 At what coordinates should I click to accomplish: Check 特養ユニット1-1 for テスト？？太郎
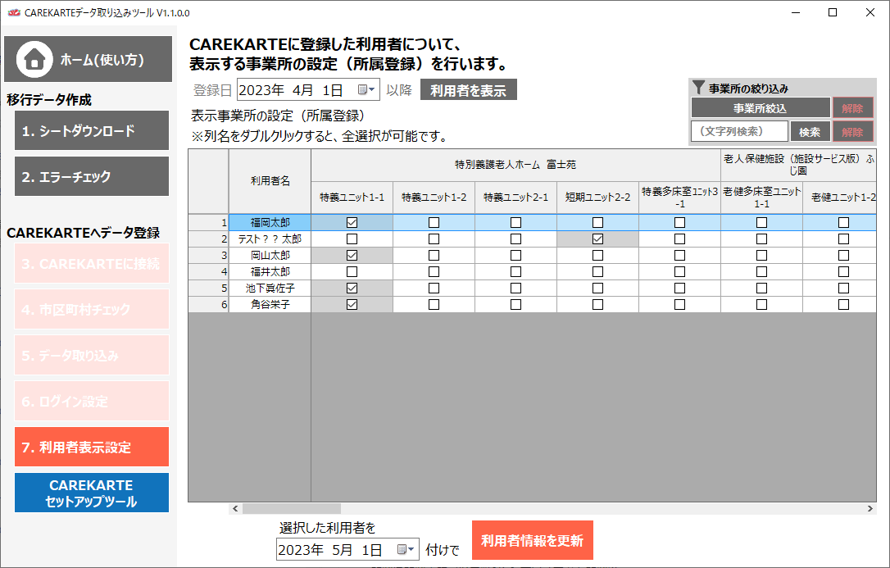pyautogui.click(x=352, y=239)
